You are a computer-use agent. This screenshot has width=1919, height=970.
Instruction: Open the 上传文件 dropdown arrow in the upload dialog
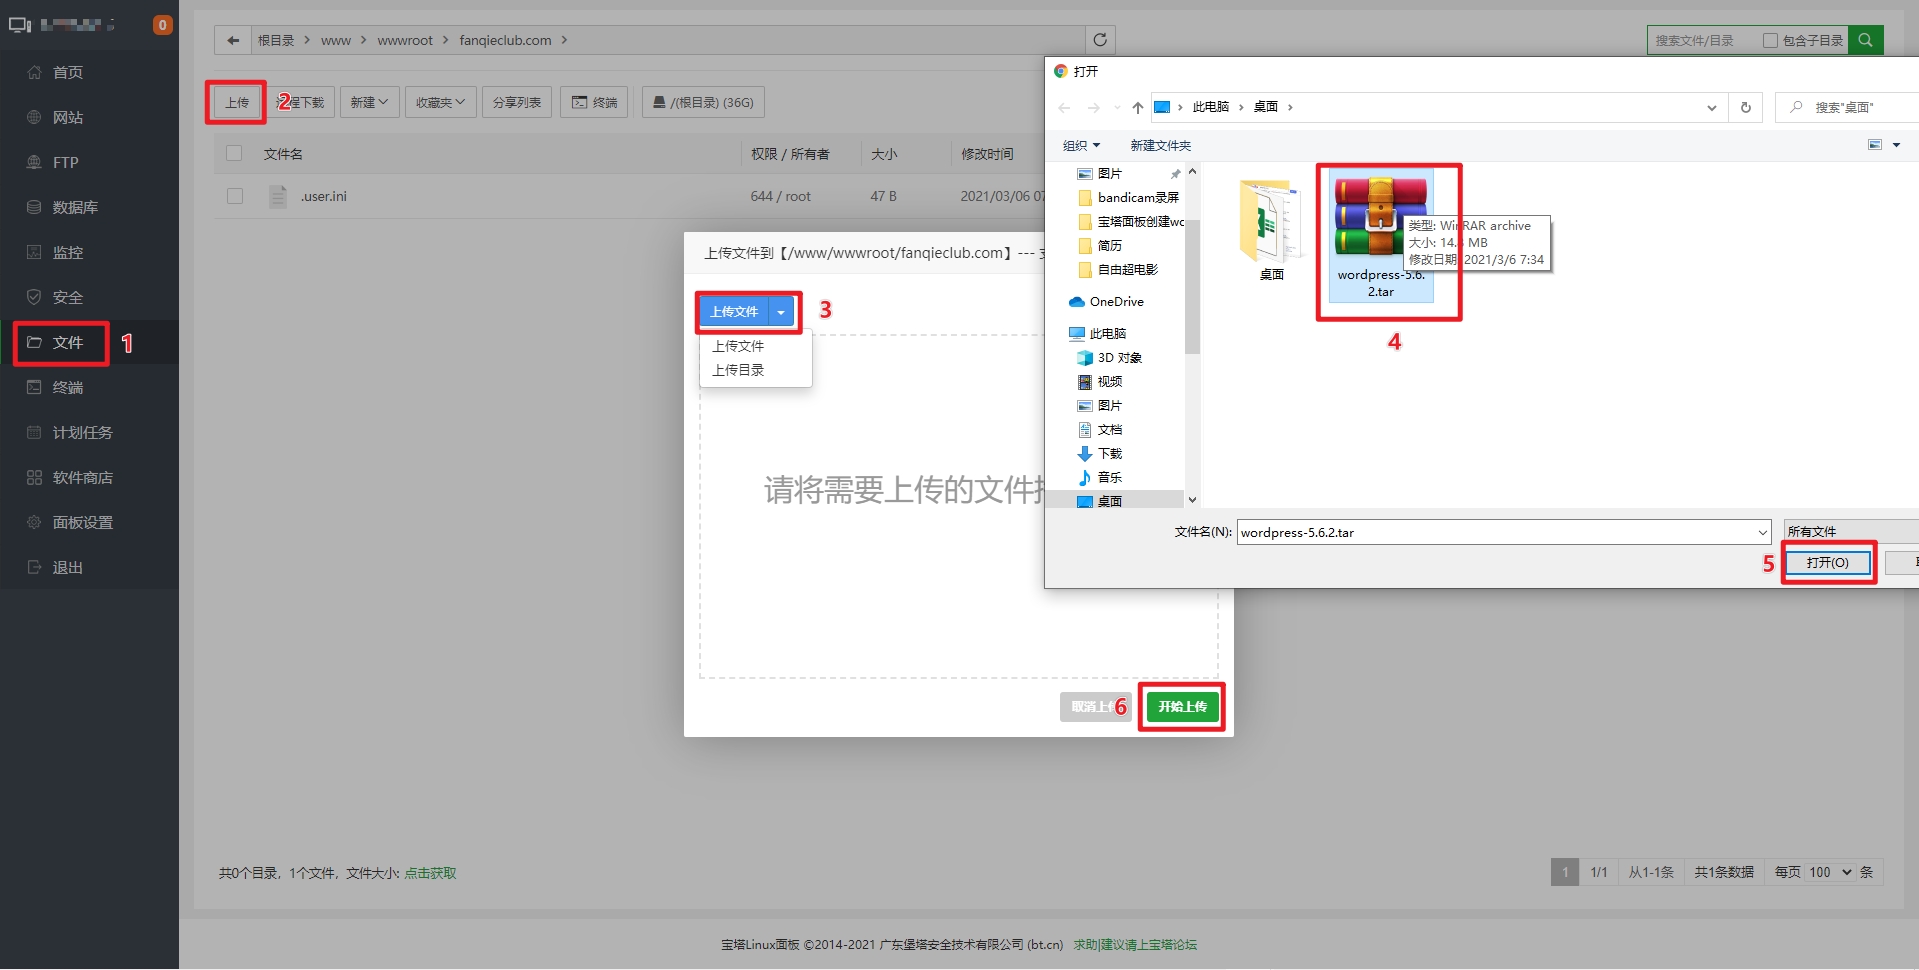tap(781, 311)
